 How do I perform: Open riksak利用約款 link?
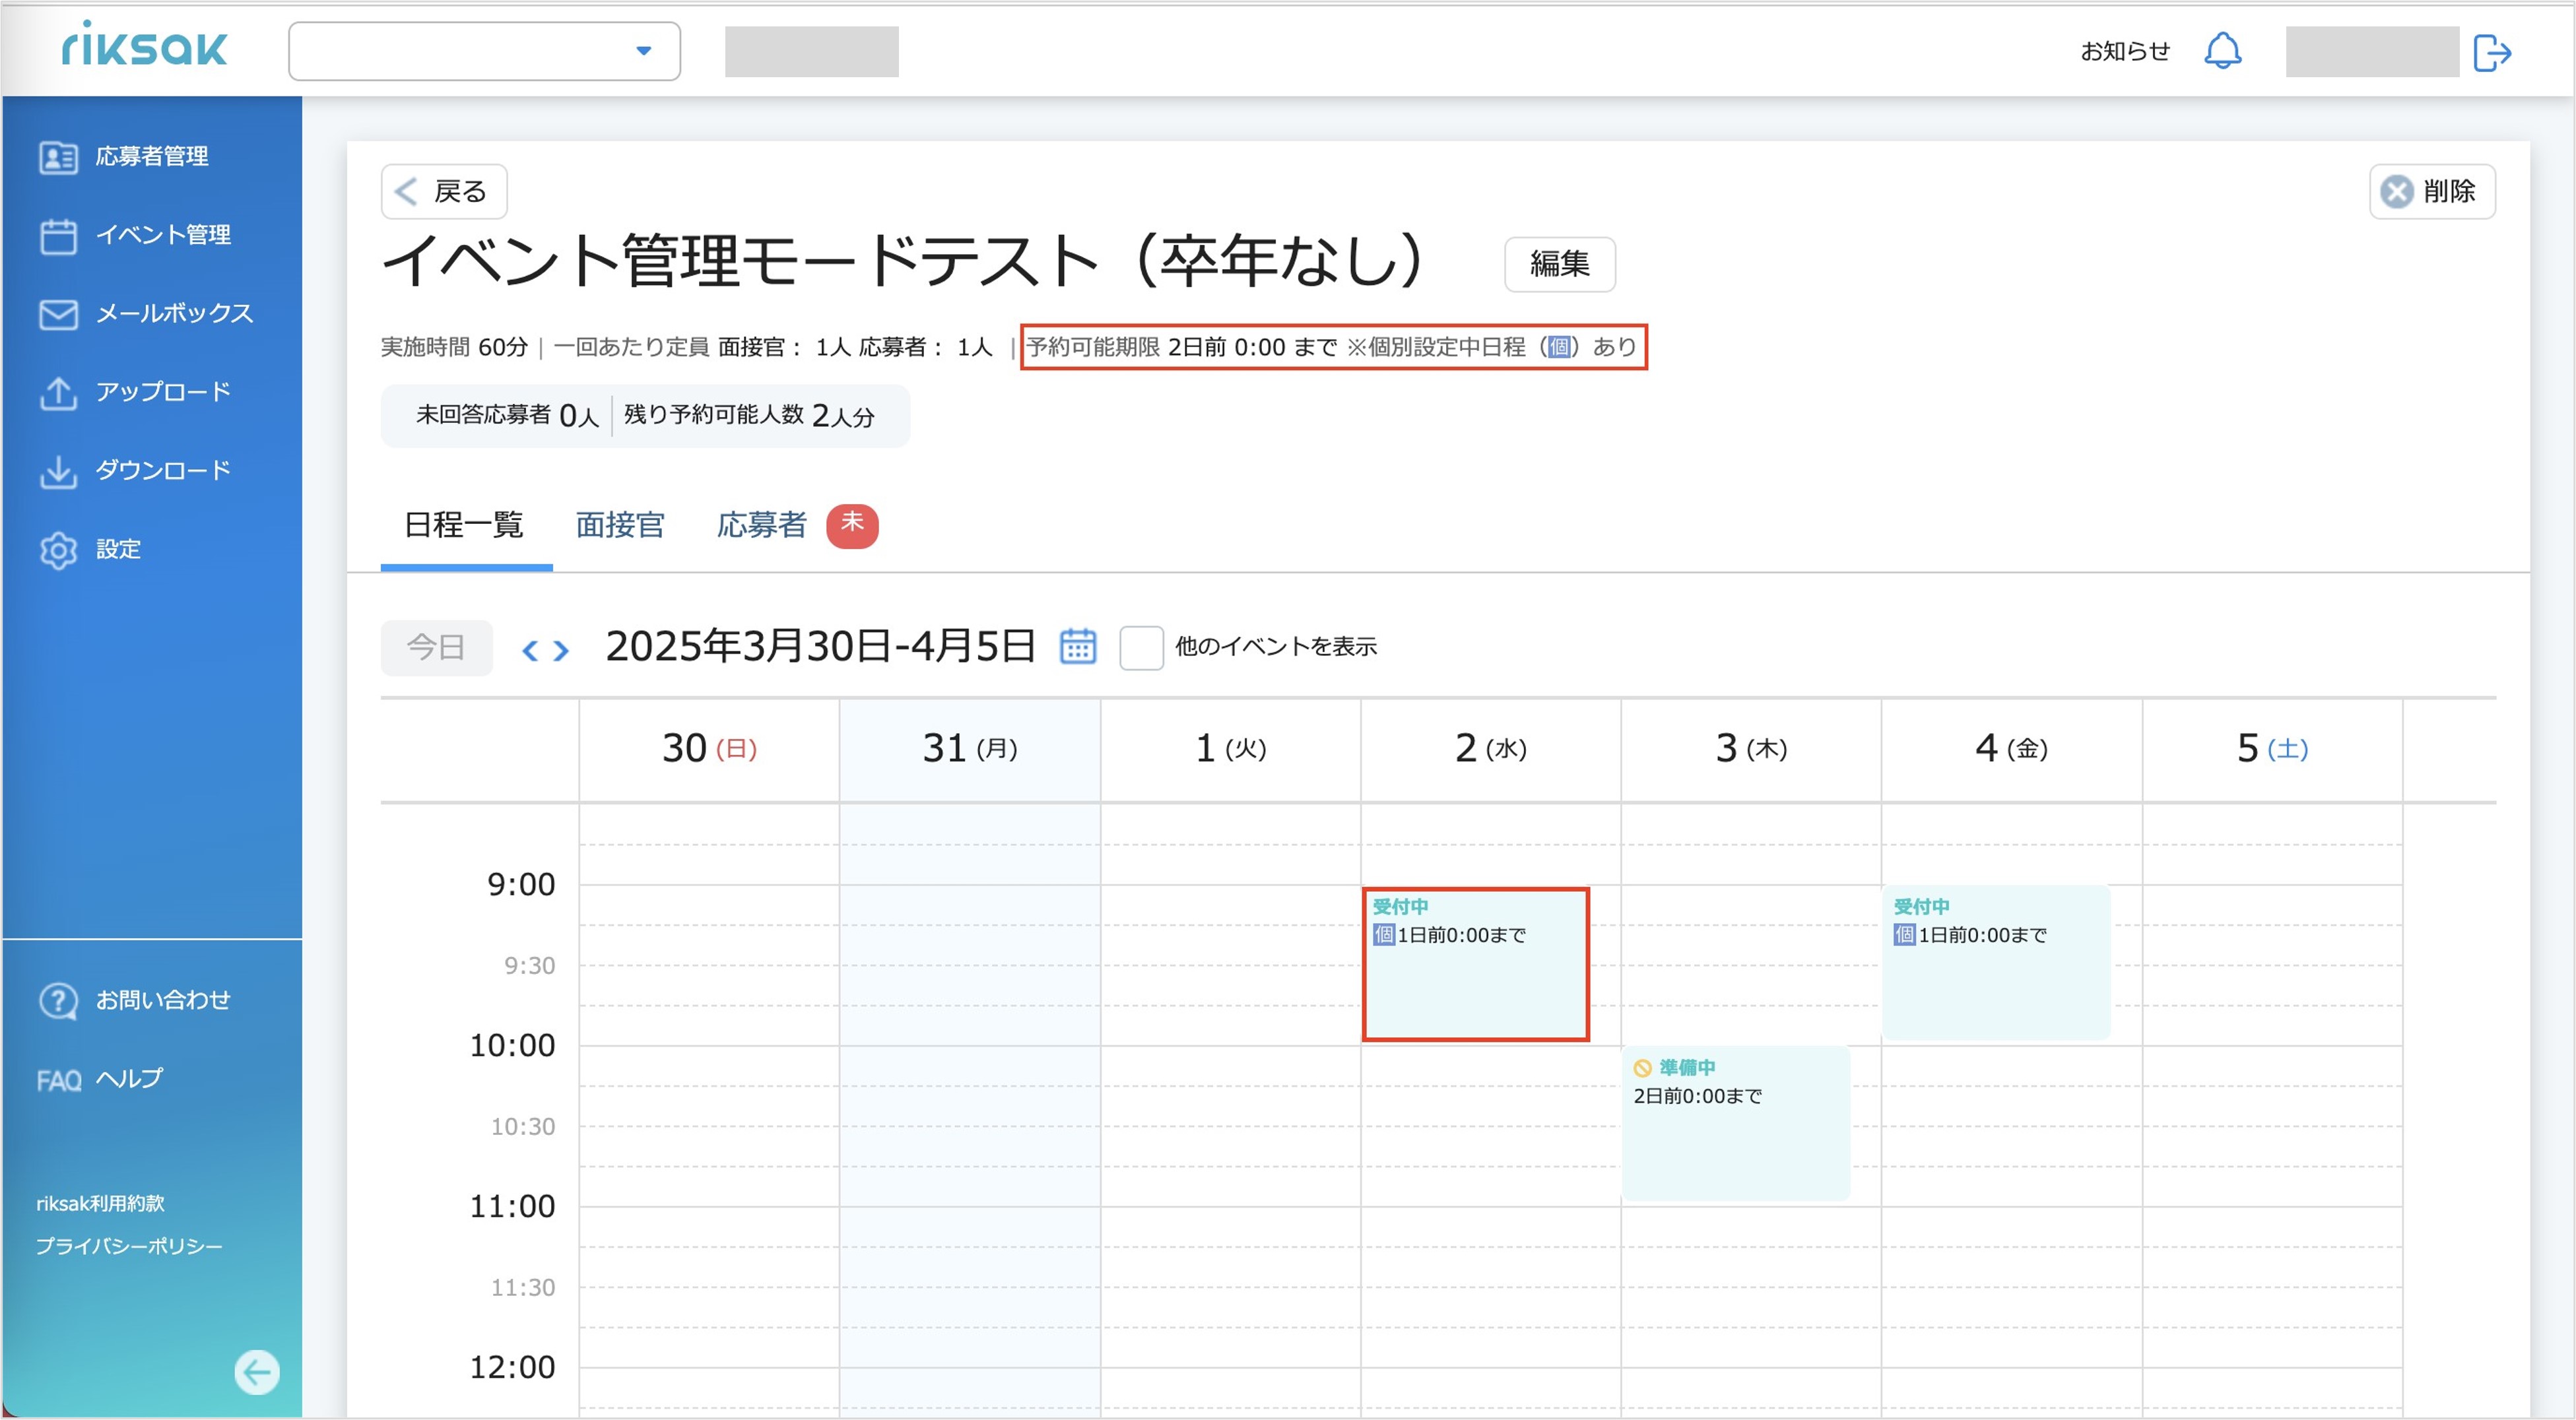(100, 1204)
